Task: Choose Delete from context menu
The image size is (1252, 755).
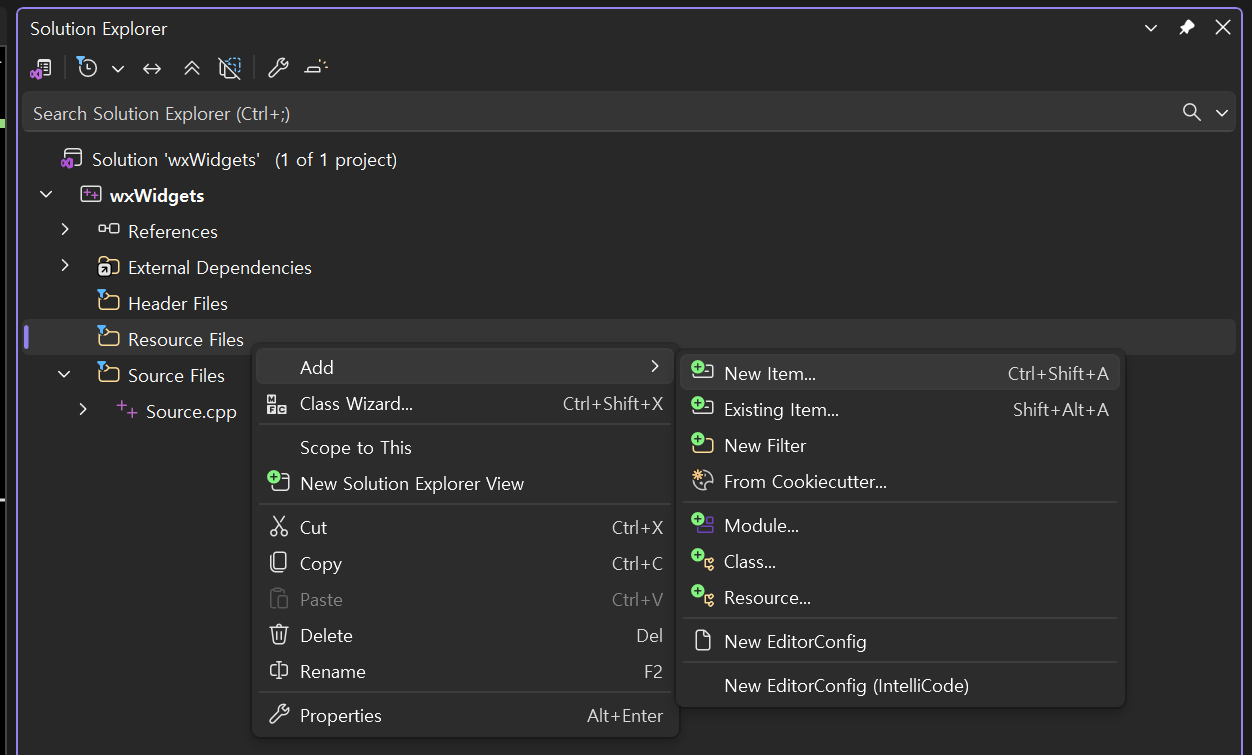Action: coord(465,635)
